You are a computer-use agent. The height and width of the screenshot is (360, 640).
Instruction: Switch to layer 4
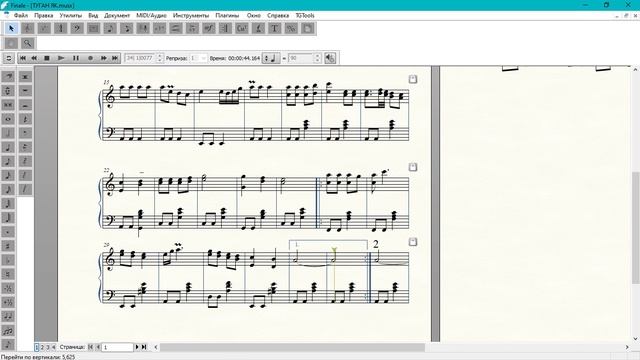click(x=53, y=347)
